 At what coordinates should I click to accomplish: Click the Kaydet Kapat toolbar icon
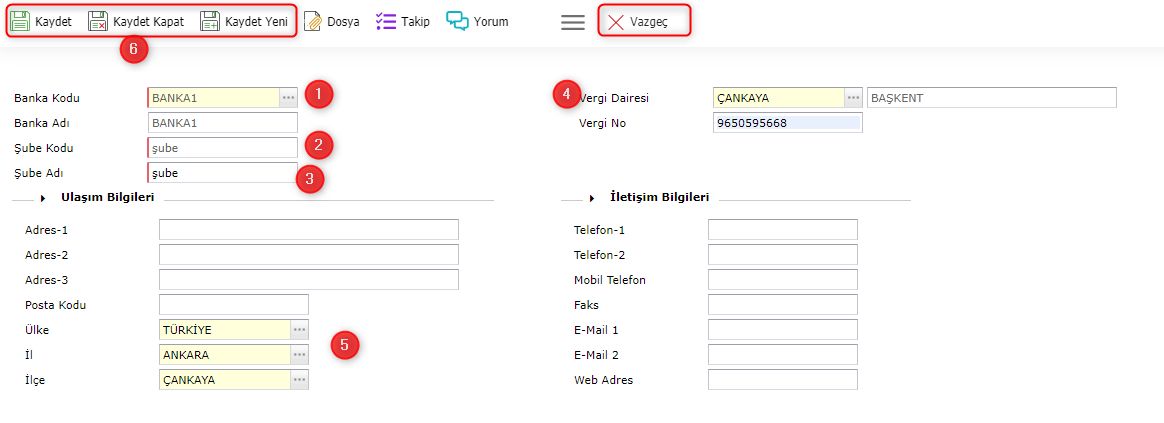tap(98, 21)
